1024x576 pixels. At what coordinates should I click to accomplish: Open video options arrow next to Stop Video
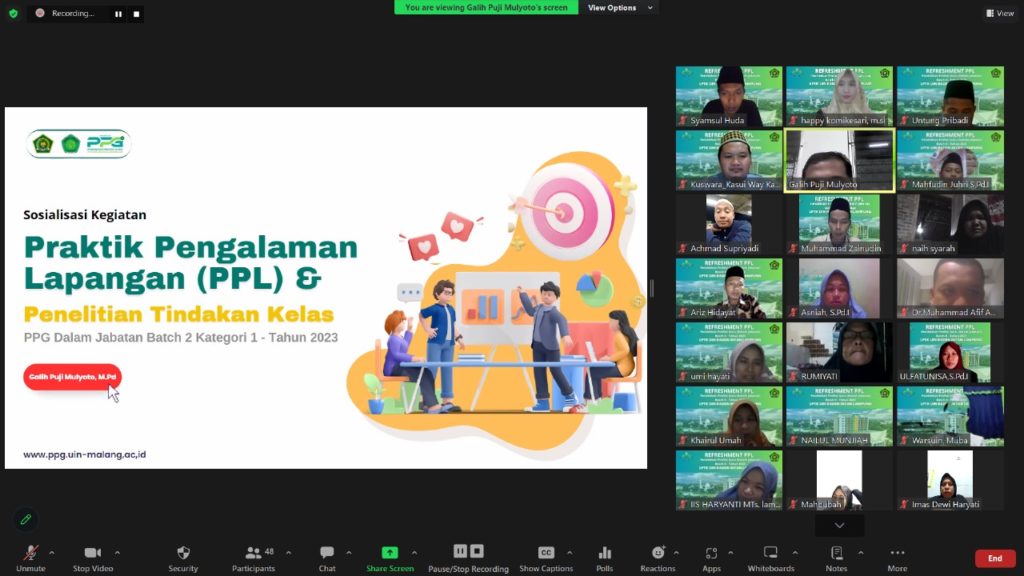pyautogui.click(x=118, y=553)
